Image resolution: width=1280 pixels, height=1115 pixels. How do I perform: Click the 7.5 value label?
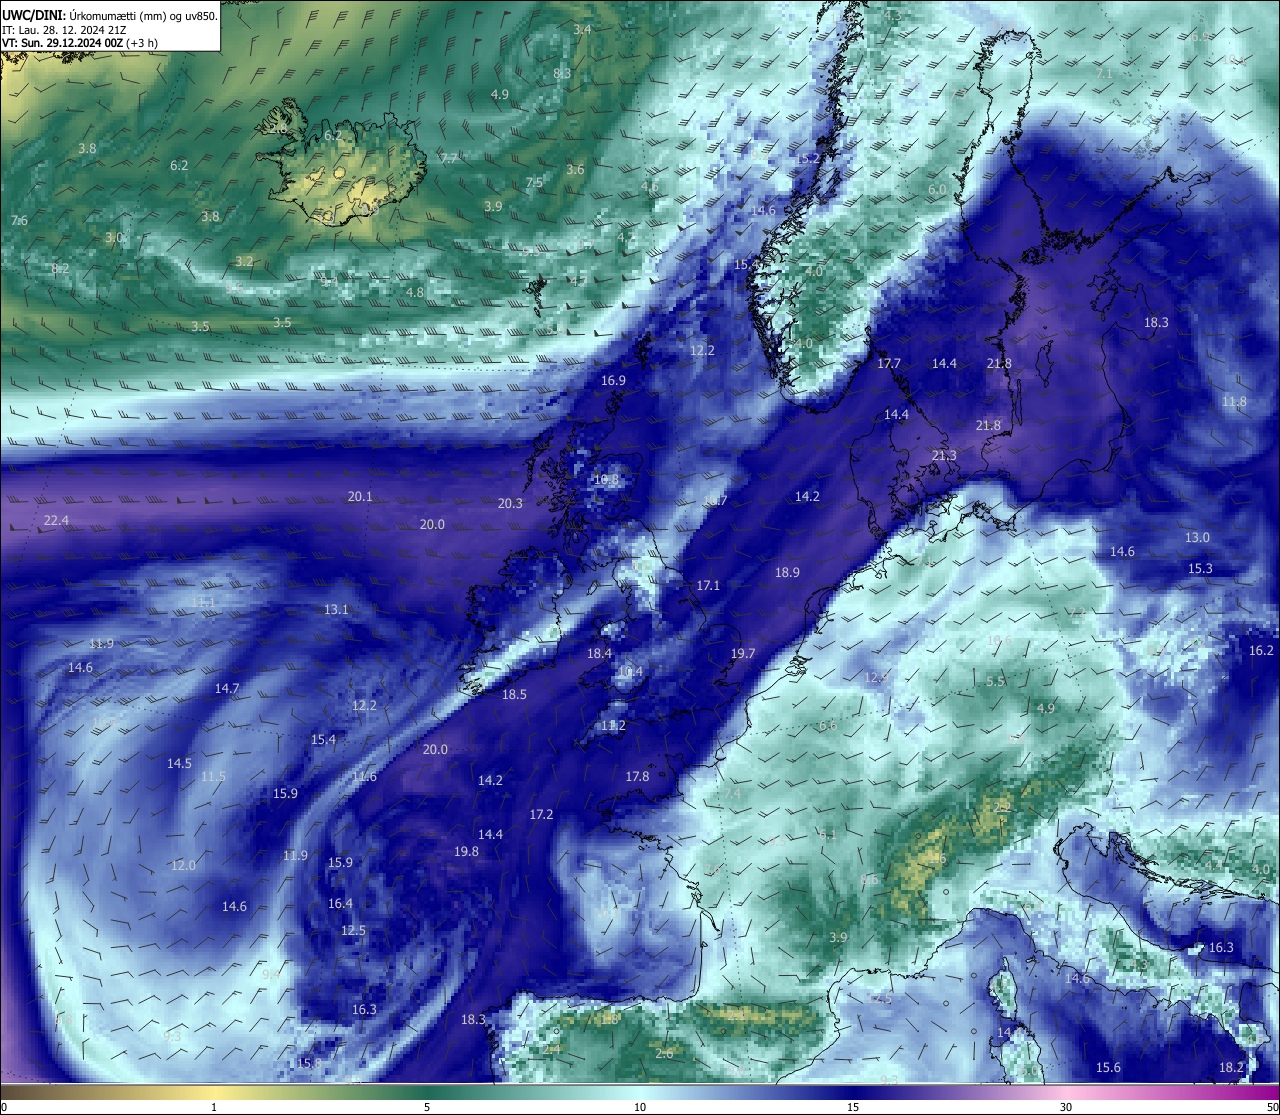[534, 182]
